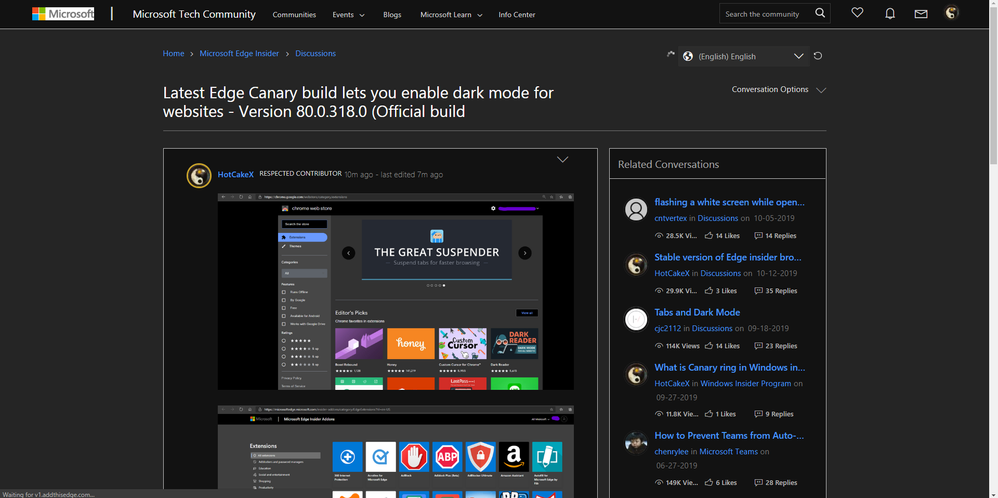Open the Communities menu
This screenshot has width=998, height=498.
(x=294, y=15)
